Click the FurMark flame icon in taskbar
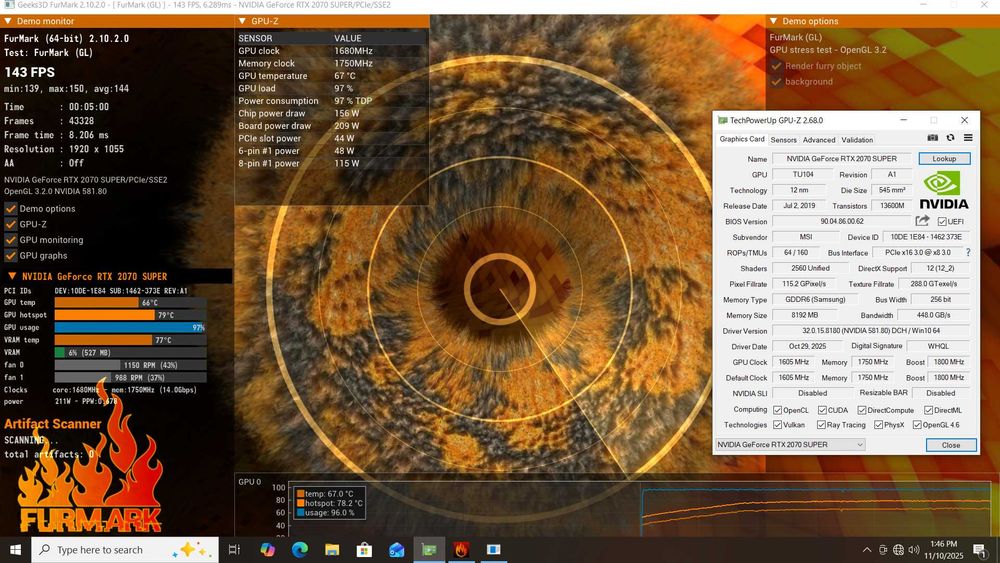The width and height of the screenshot is (1000, 563). 460,550
